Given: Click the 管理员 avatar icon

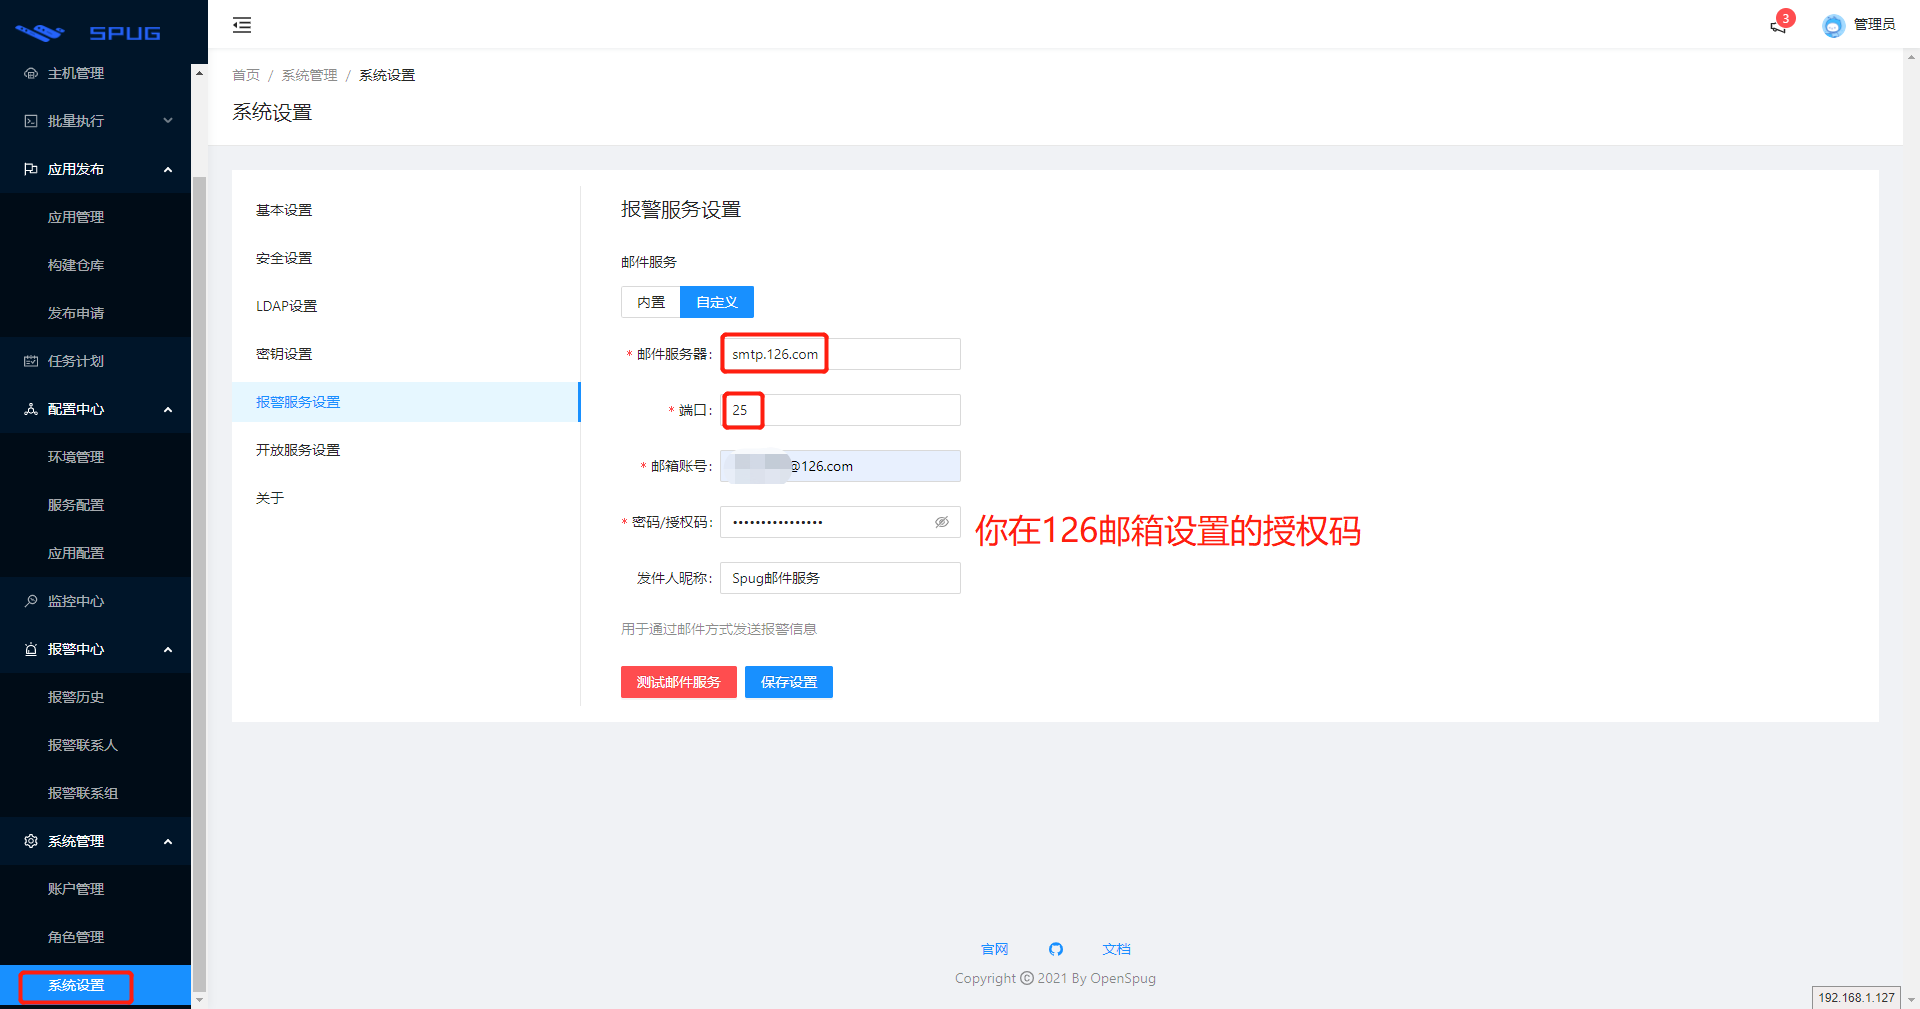Looking at the screenshot, I should [x=1833, y=25].
